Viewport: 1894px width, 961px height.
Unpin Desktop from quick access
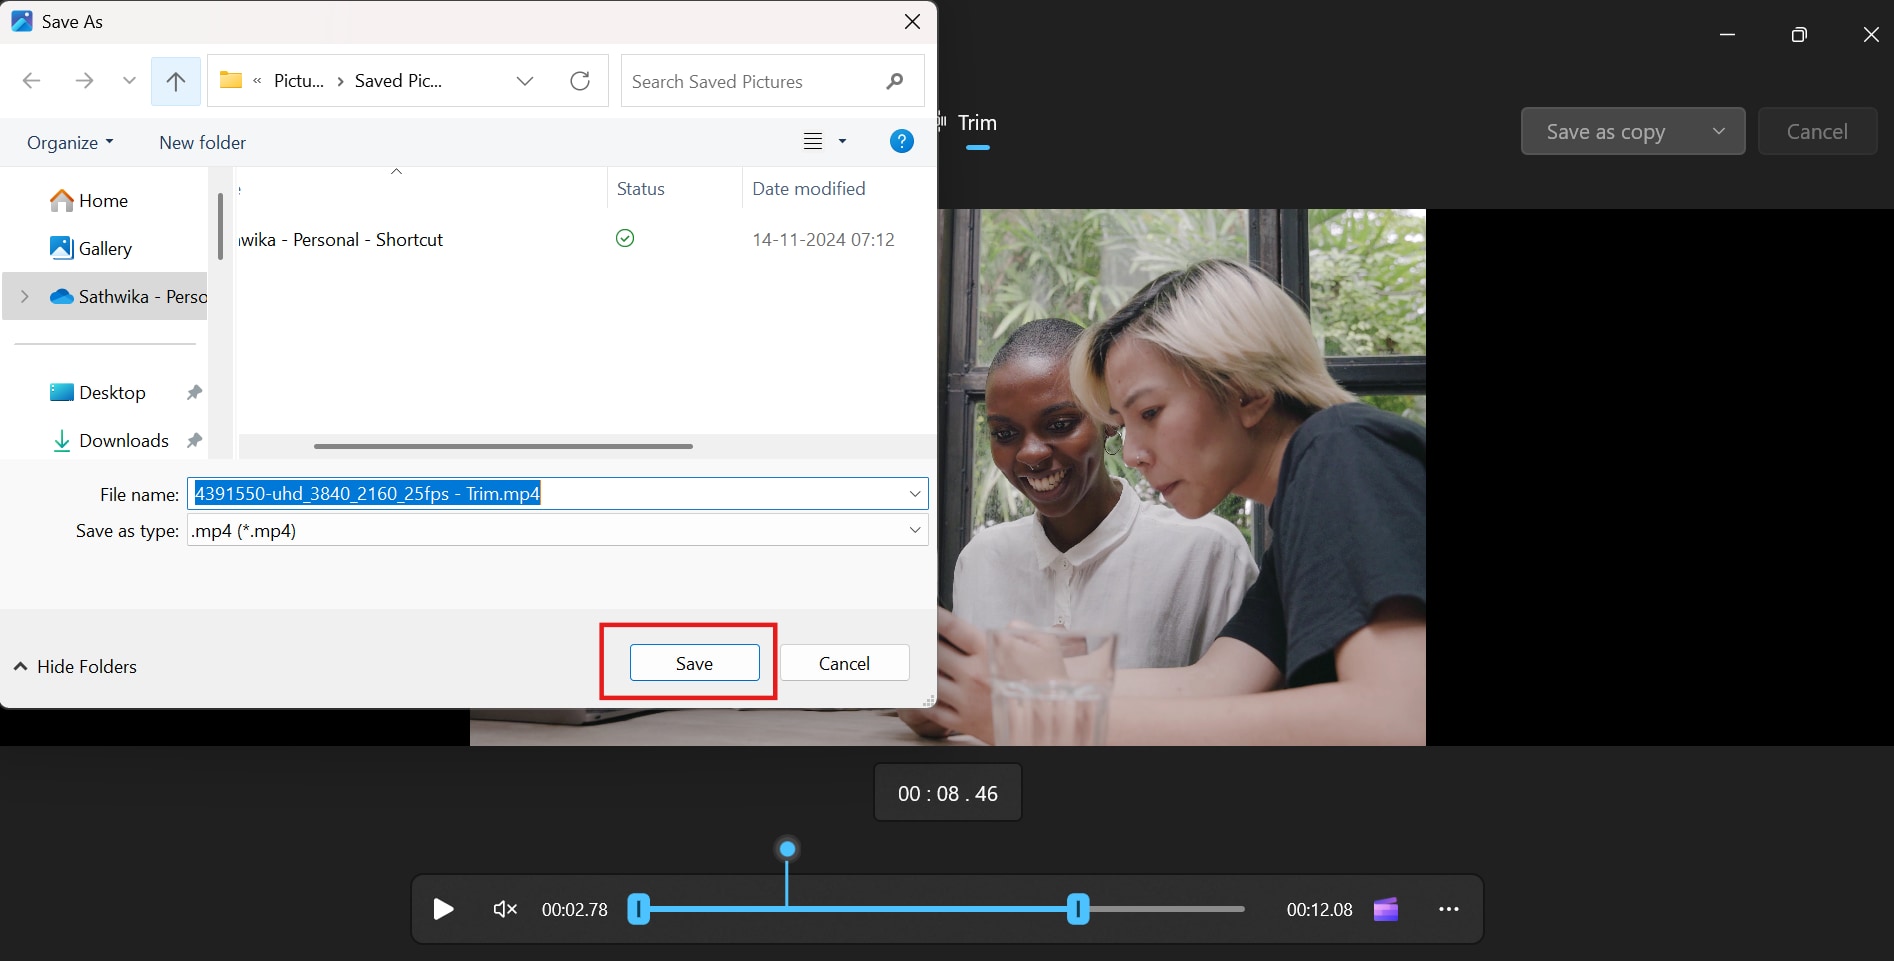[x=195, y=393]
